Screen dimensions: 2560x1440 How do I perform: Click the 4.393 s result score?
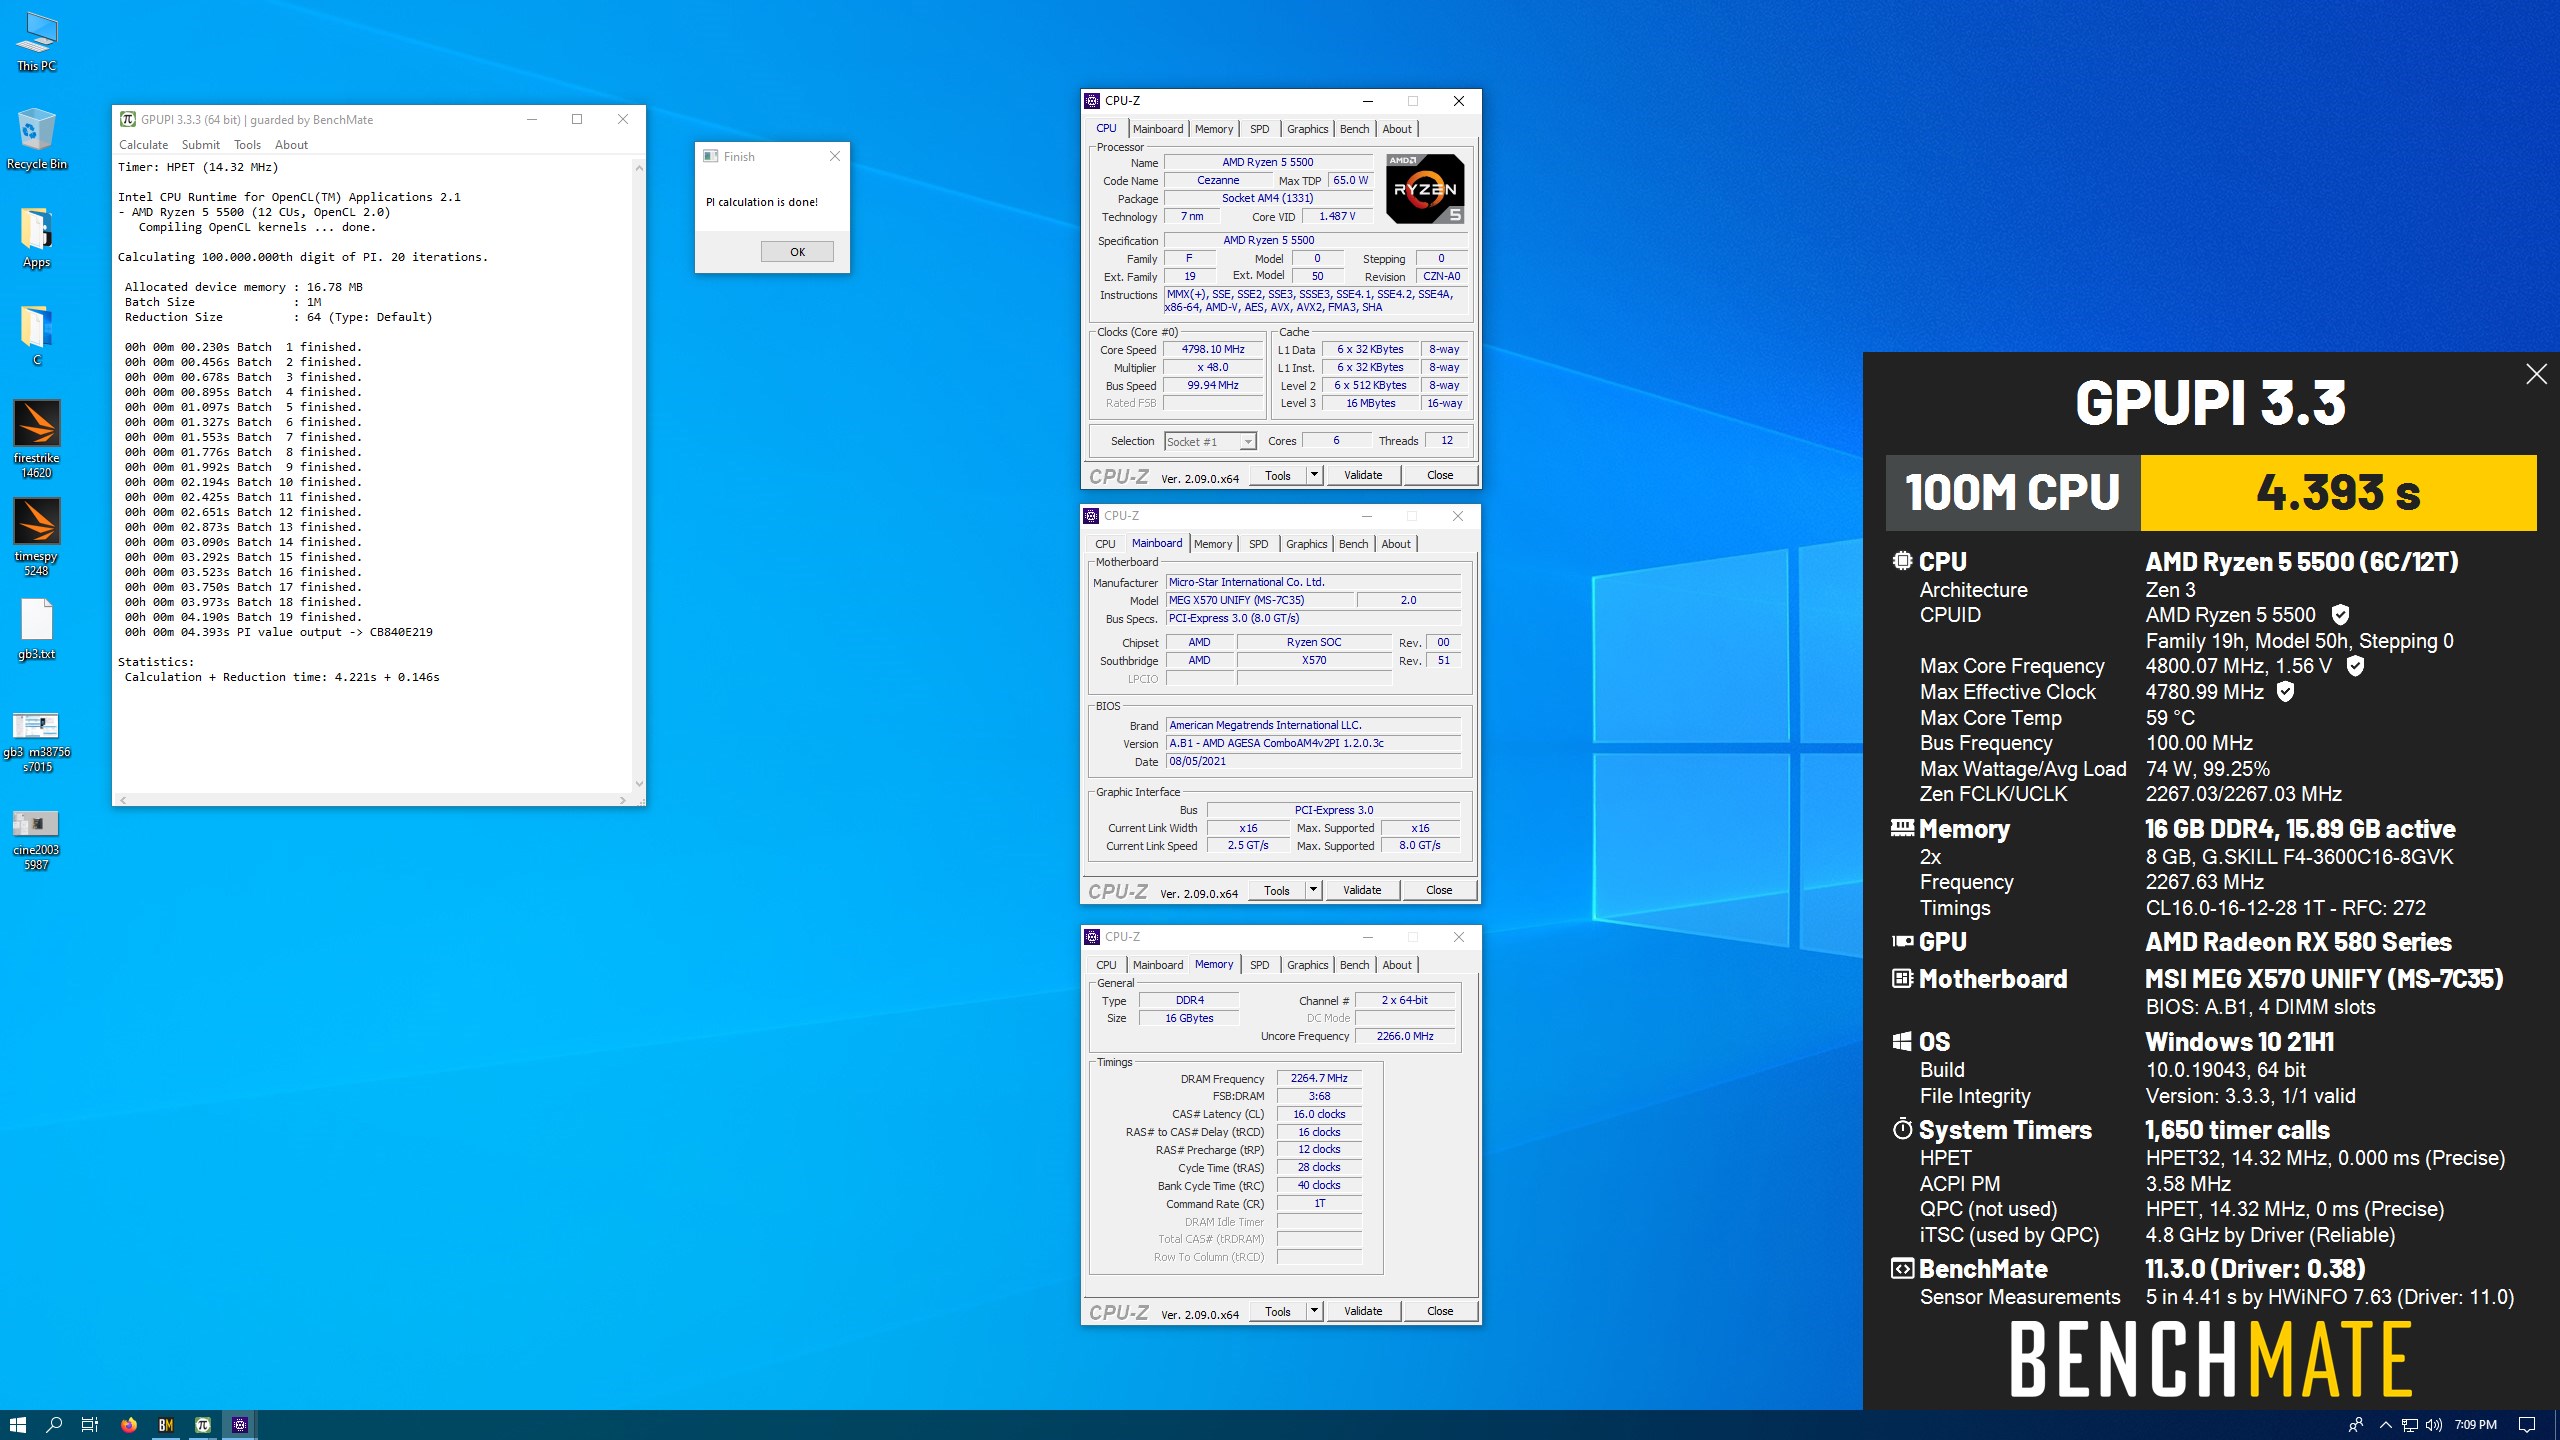[x=2338, y=493]
